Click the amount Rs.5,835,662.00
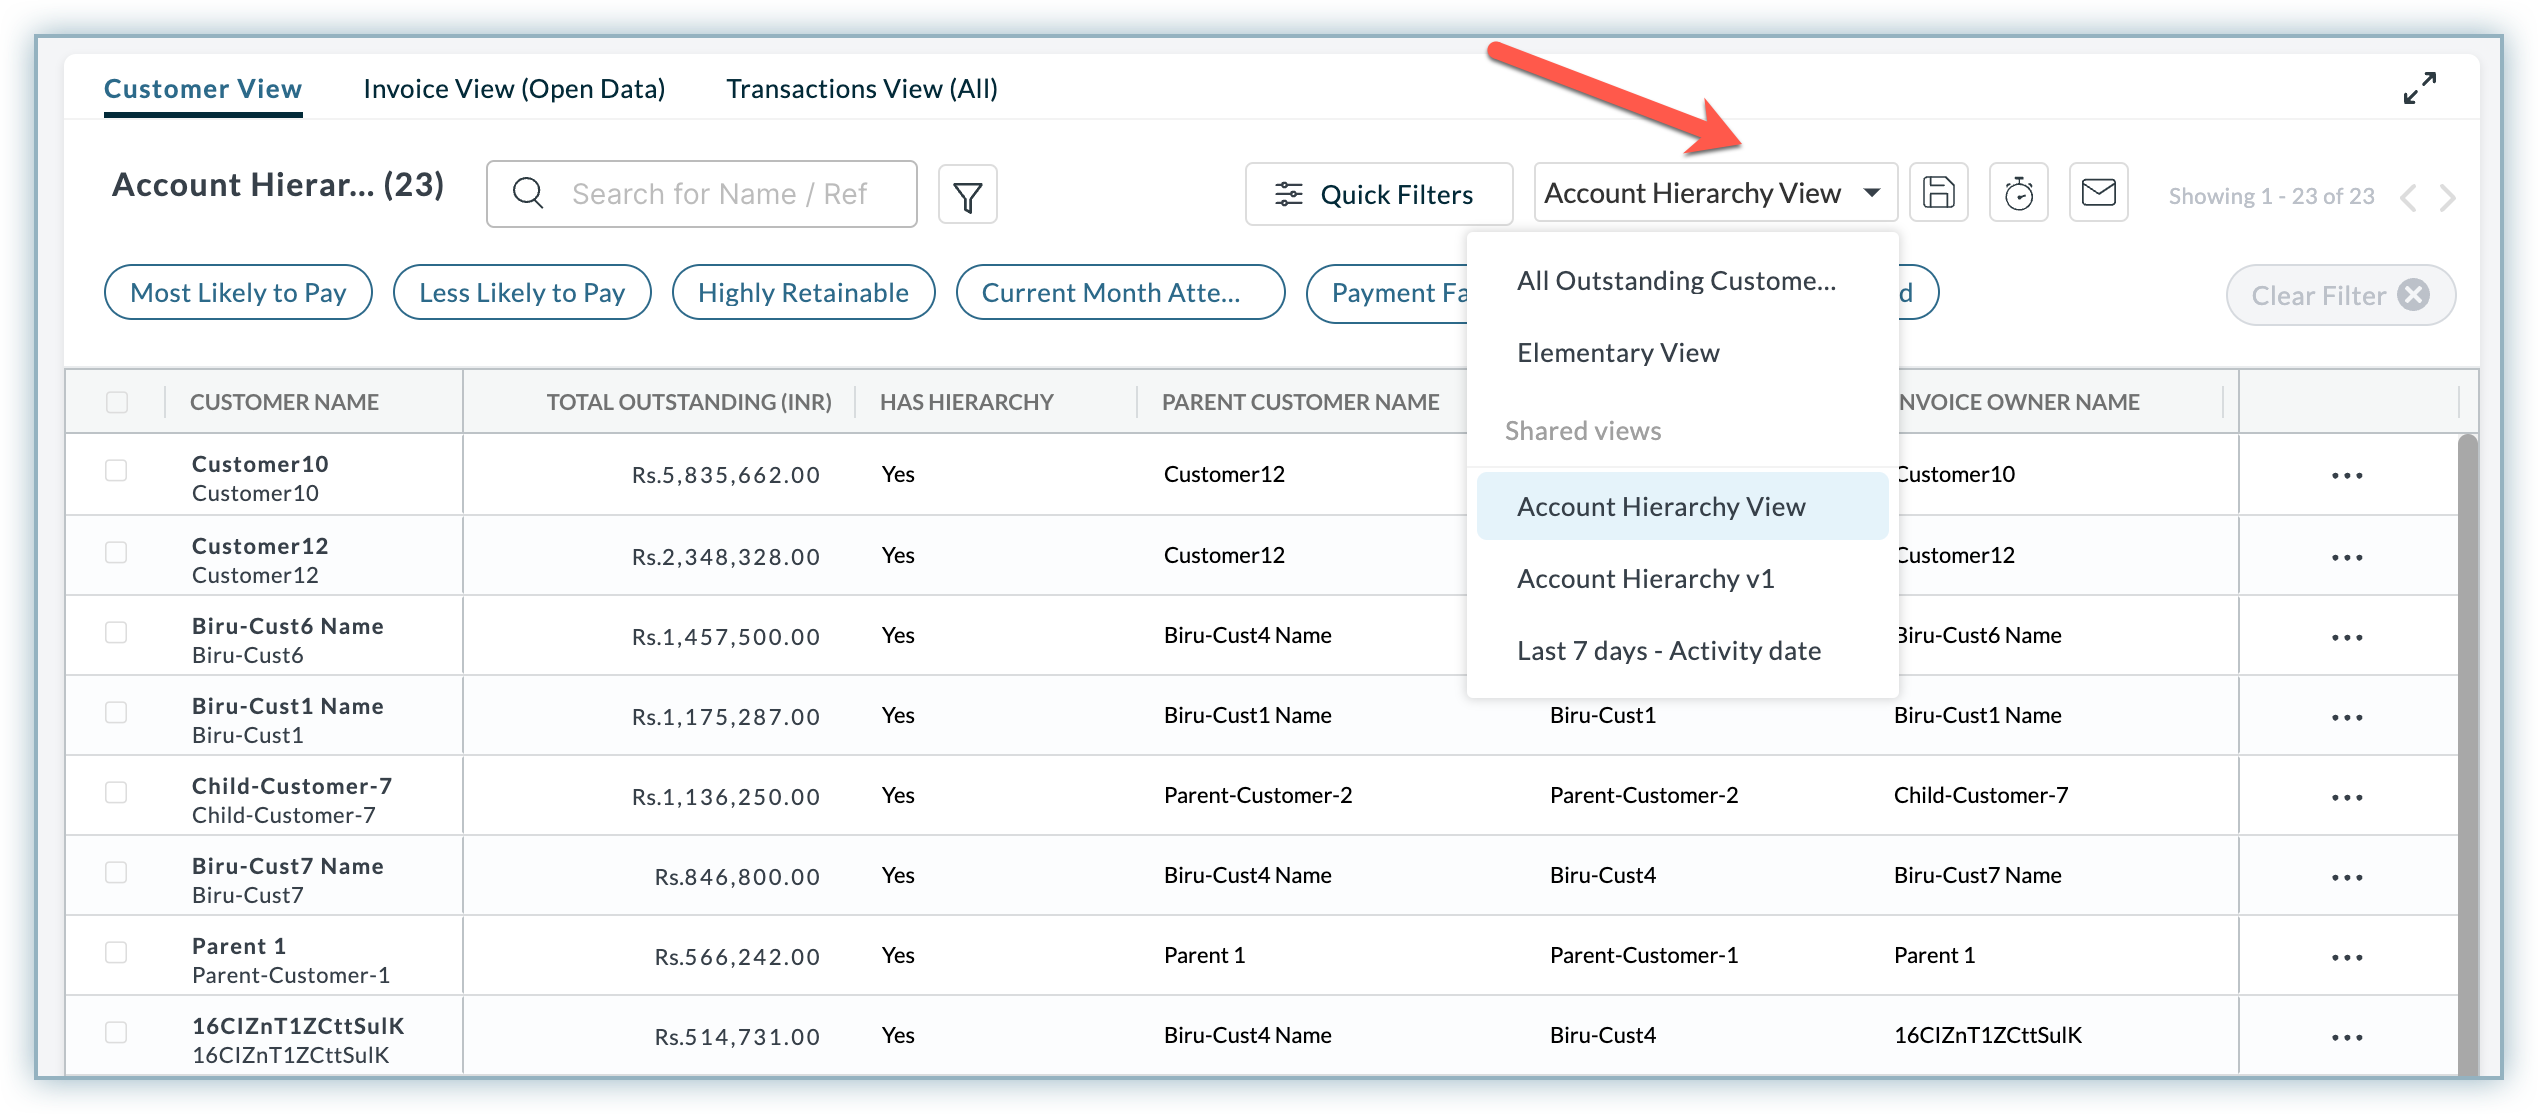This screenshot has width=2538, height=1114. (x=726, y=475)
